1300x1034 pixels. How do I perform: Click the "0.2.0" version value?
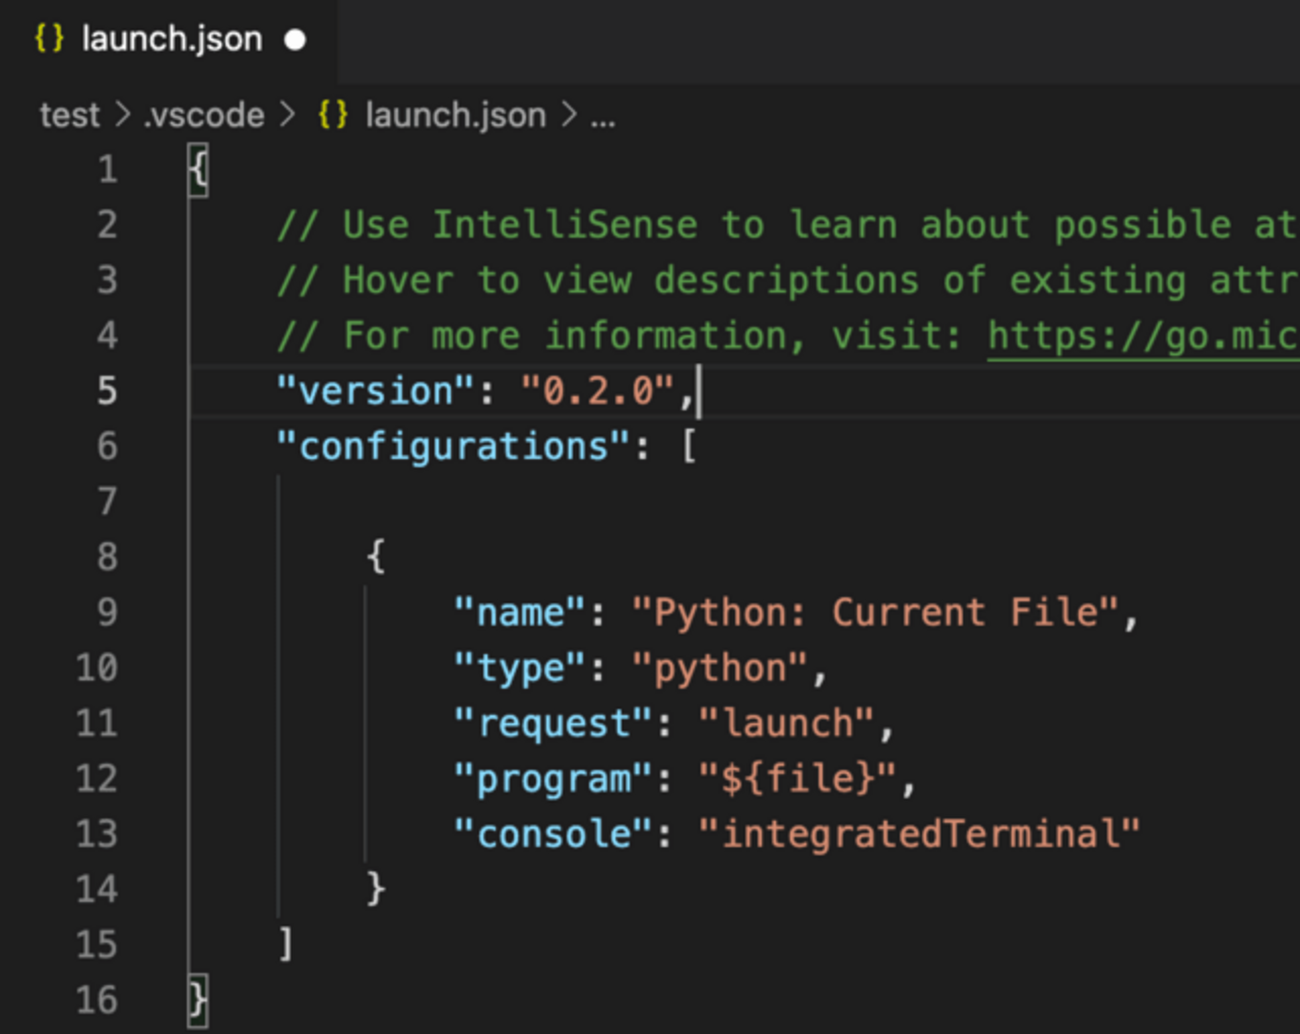598,391
